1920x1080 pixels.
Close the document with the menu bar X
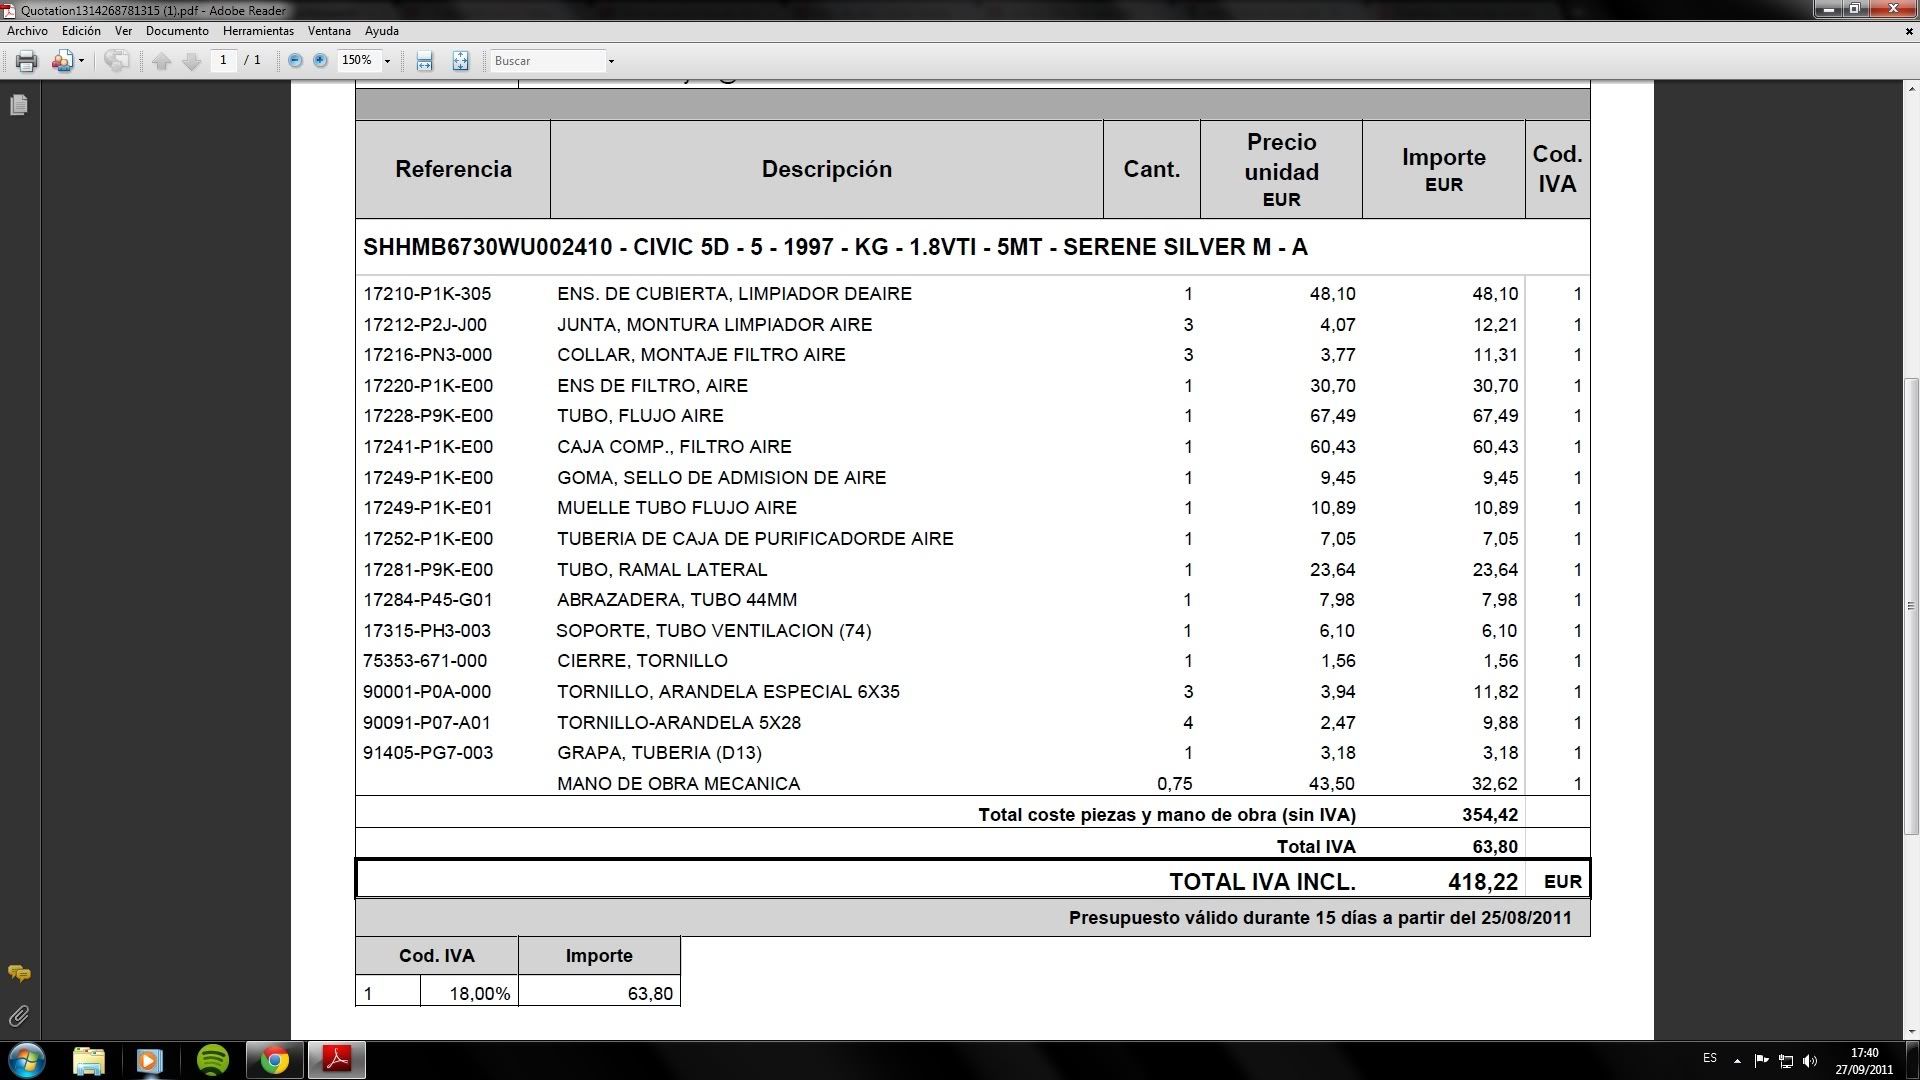(x=1908, y=31)
